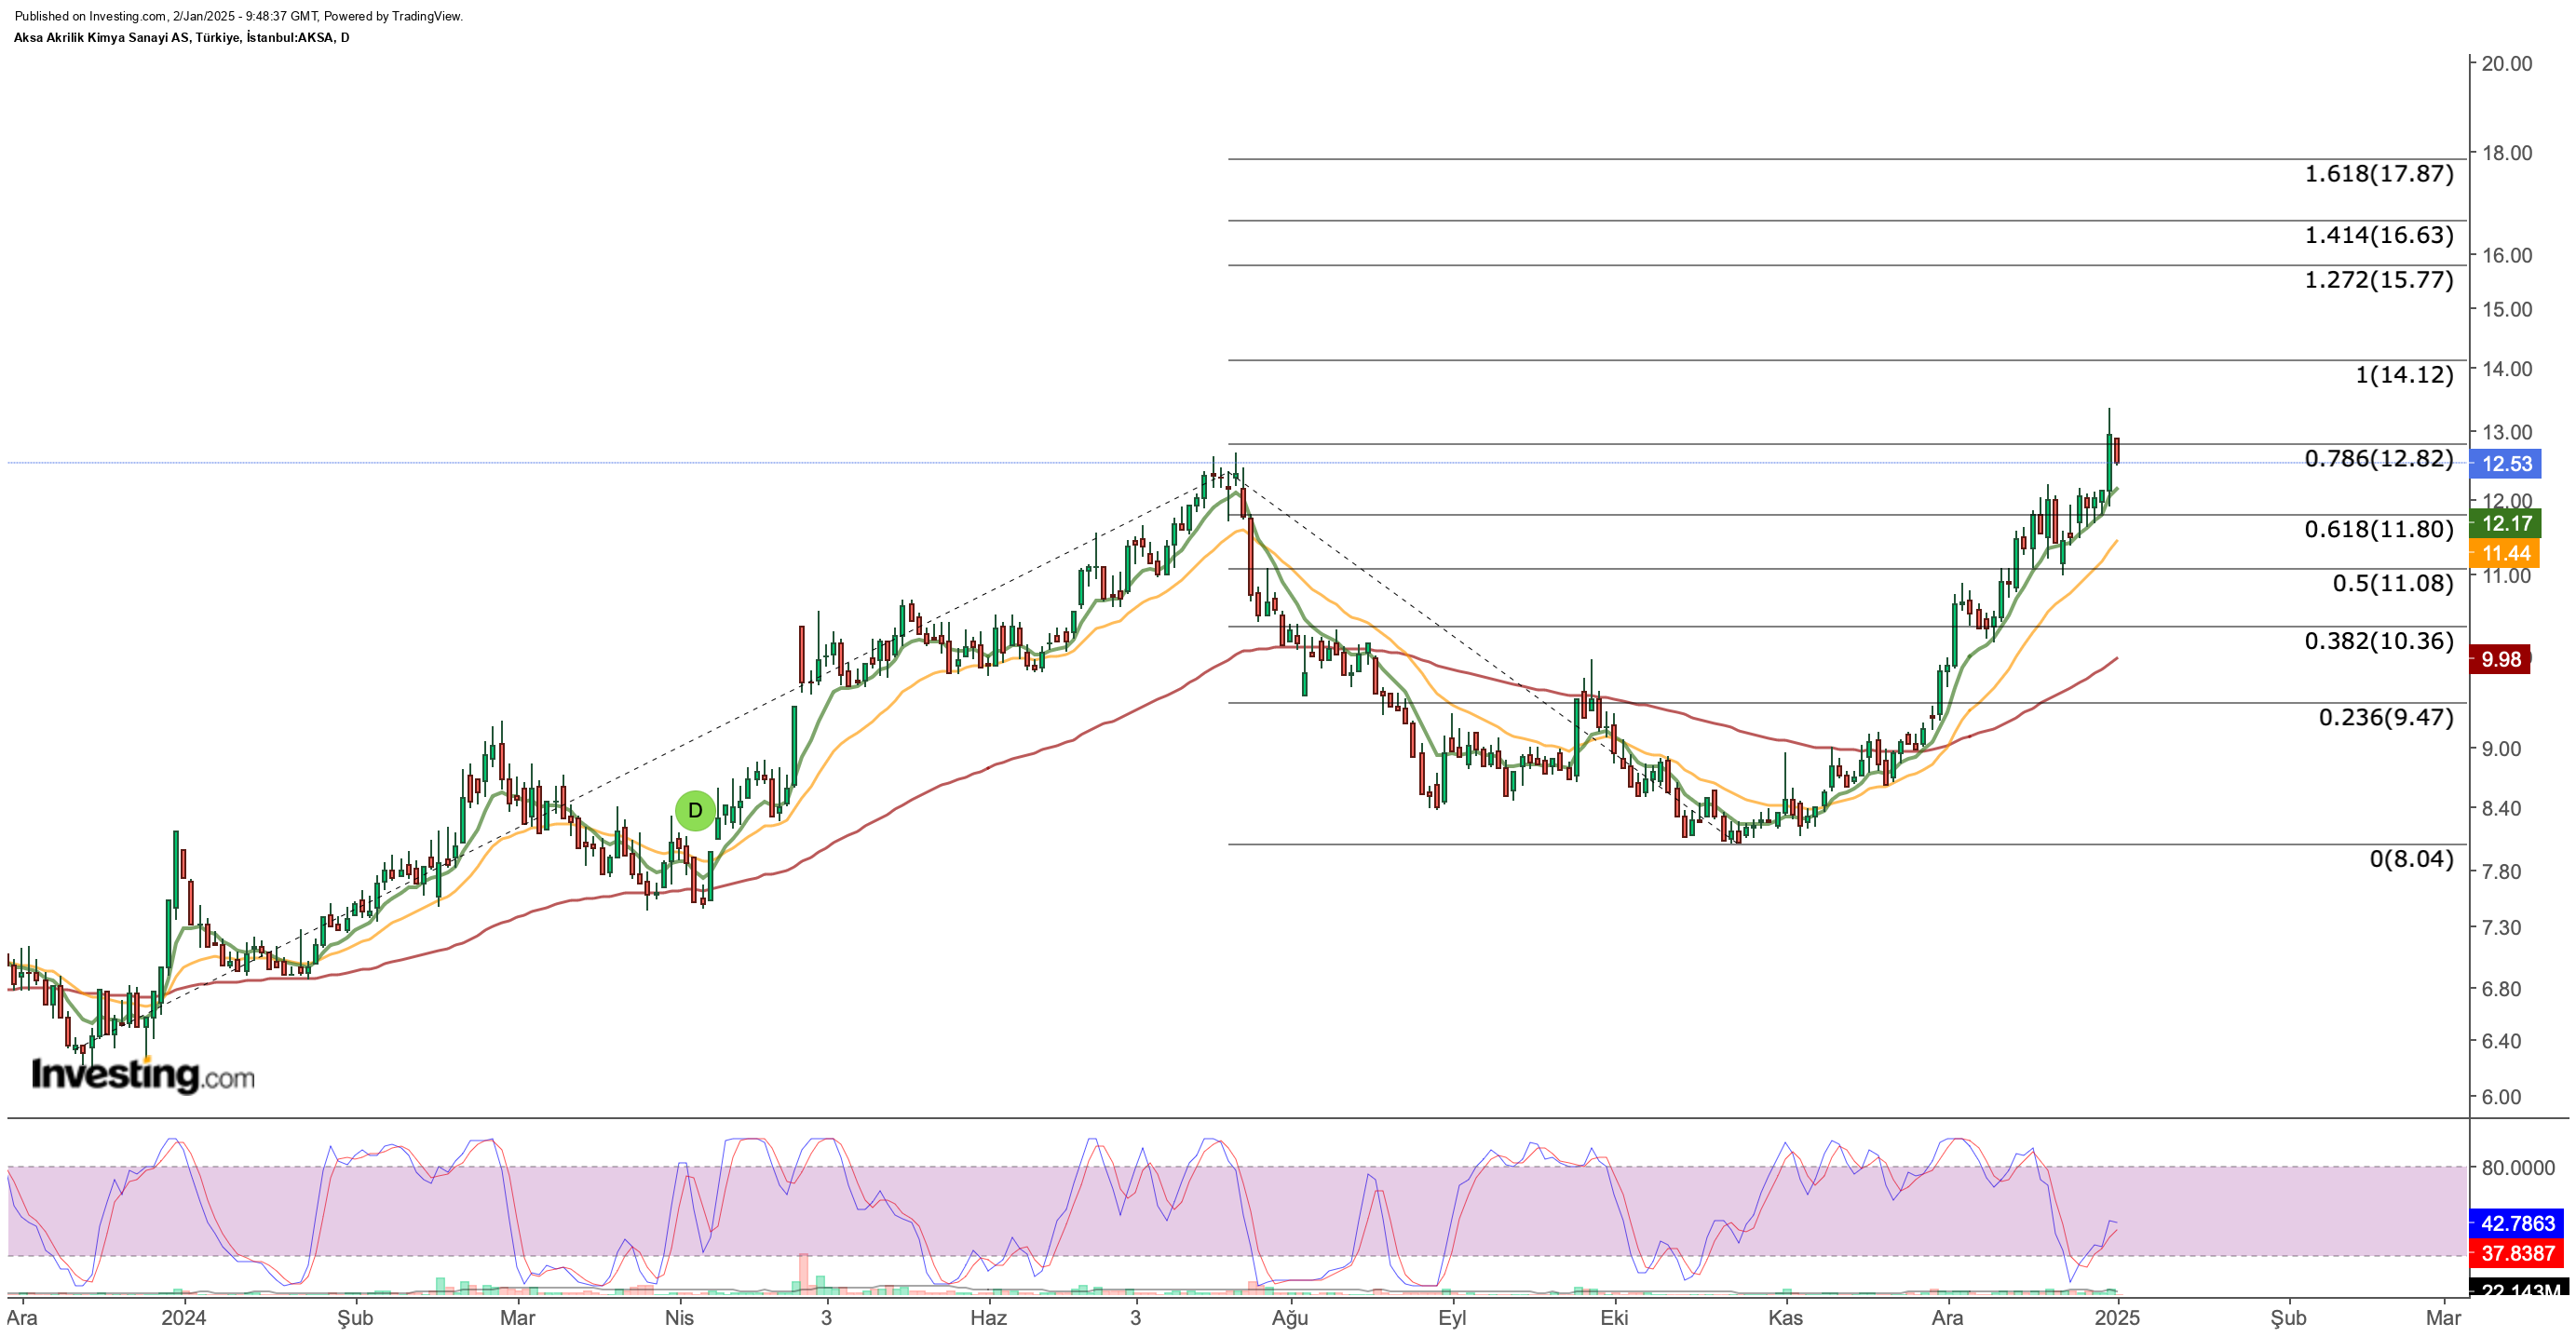Screen dimensions: 2576x1337
Task: Click the dark red 9.98 moving average label
Action: pos(2500,660)
